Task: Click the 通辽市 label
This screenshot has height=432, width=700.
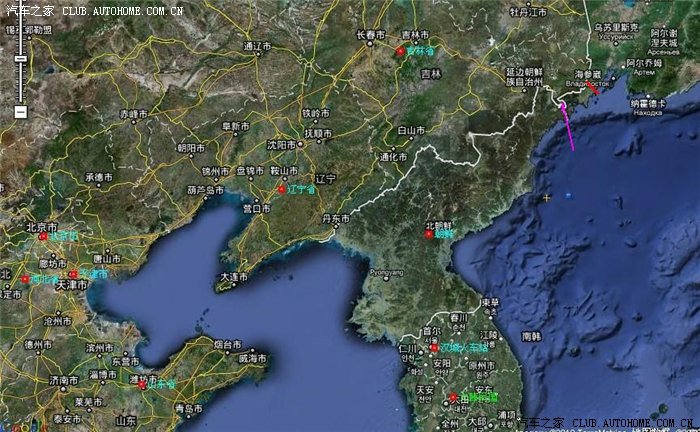Action: (x=258, y=46)
